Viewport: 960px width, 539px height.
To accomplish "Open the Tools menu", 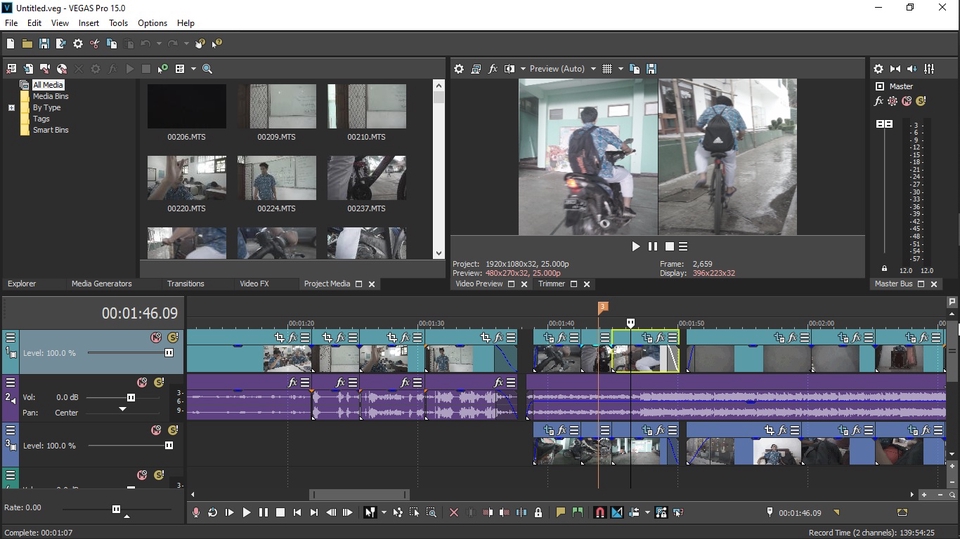I will [x=118, y=23].
